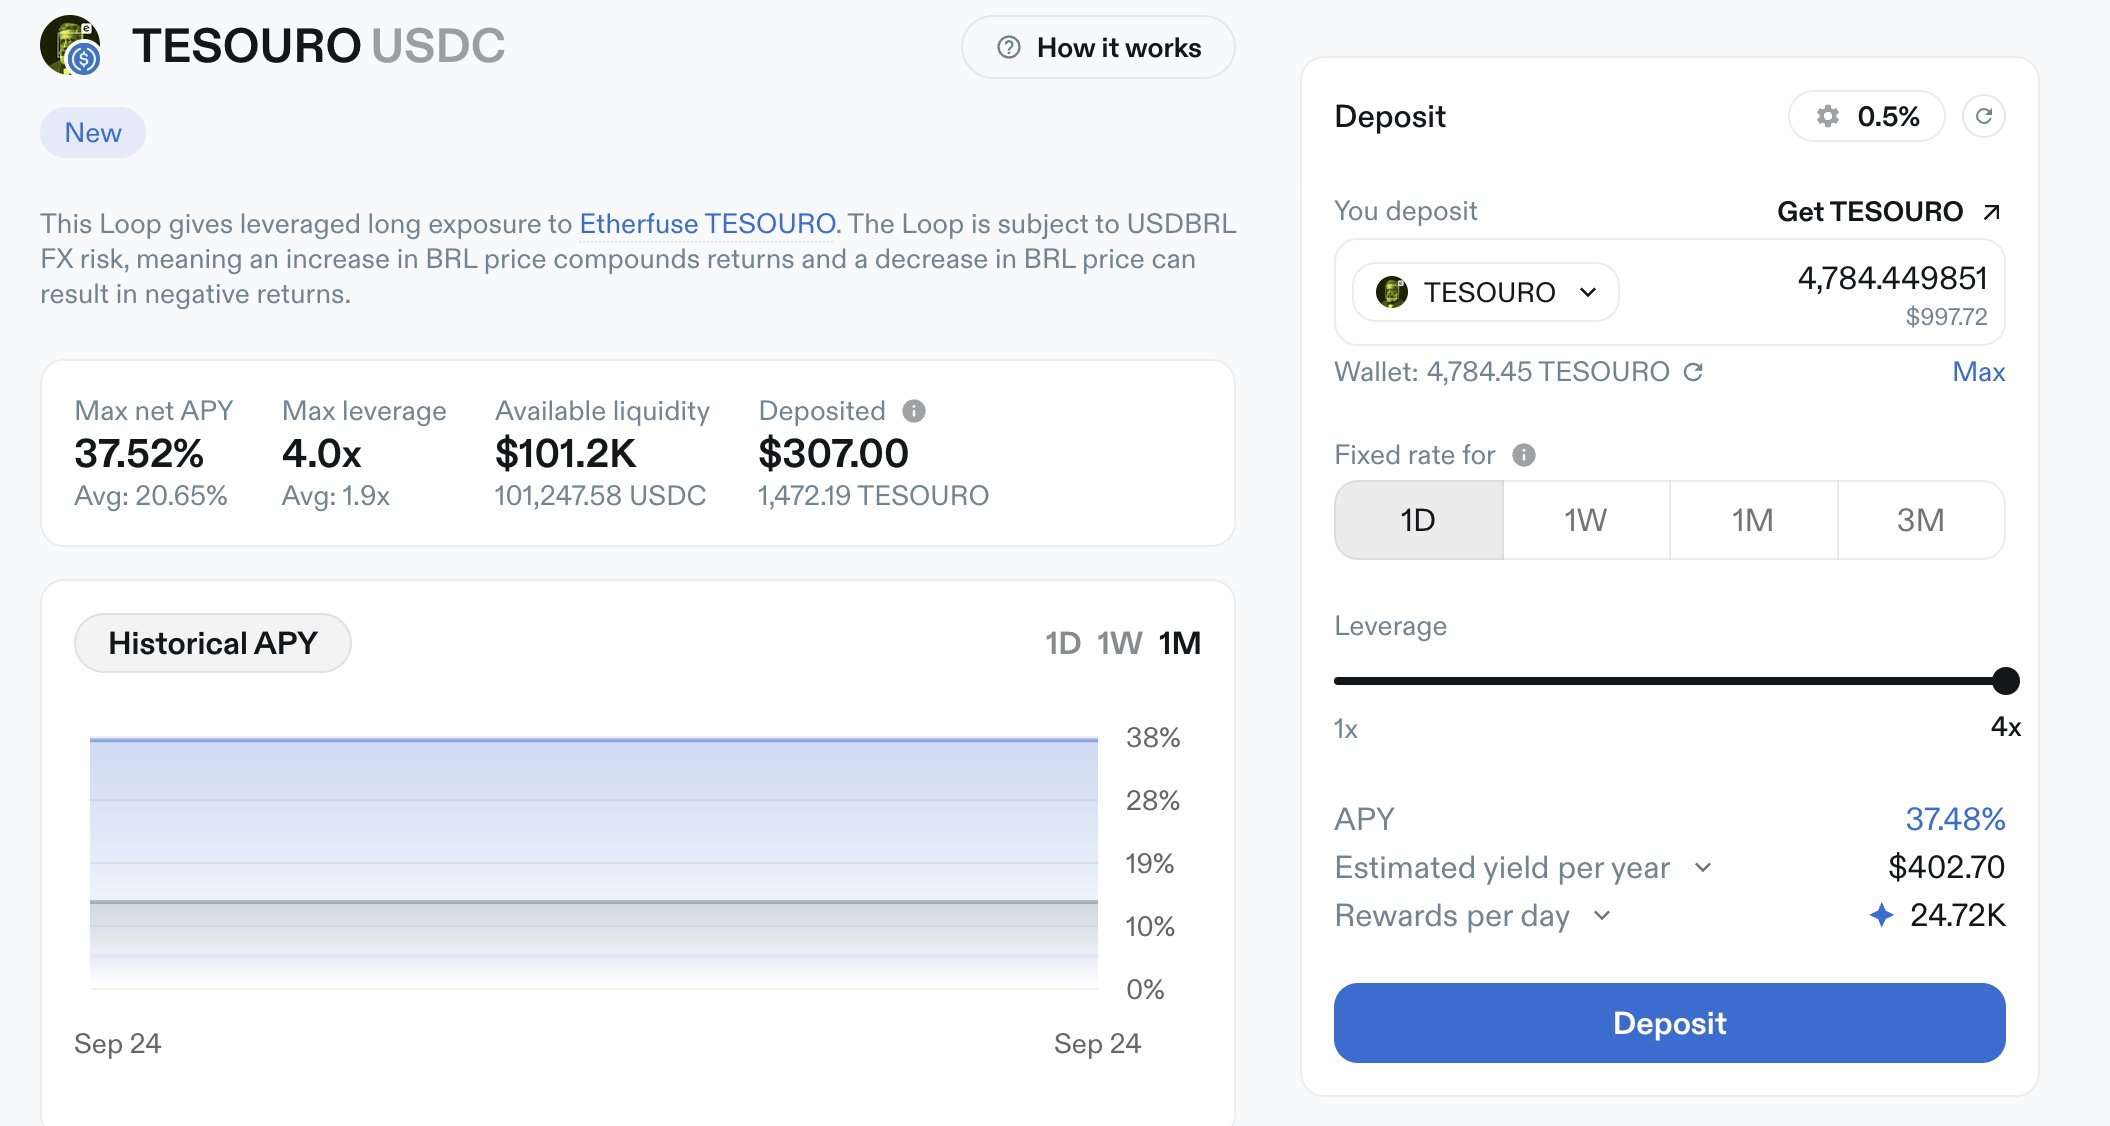The image size is (2110, 1126).
Task: Click the 1x leverage minimum label
Action: (1346, 729)
